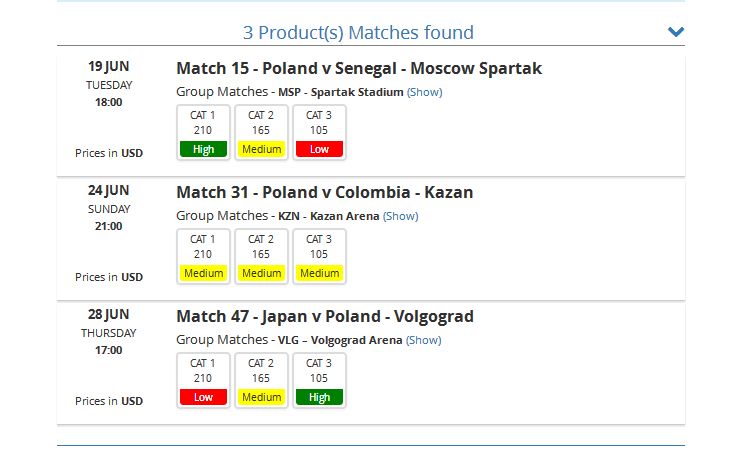
Task: Click red Low availability badge for Match 47
Action: coord(203,397)
